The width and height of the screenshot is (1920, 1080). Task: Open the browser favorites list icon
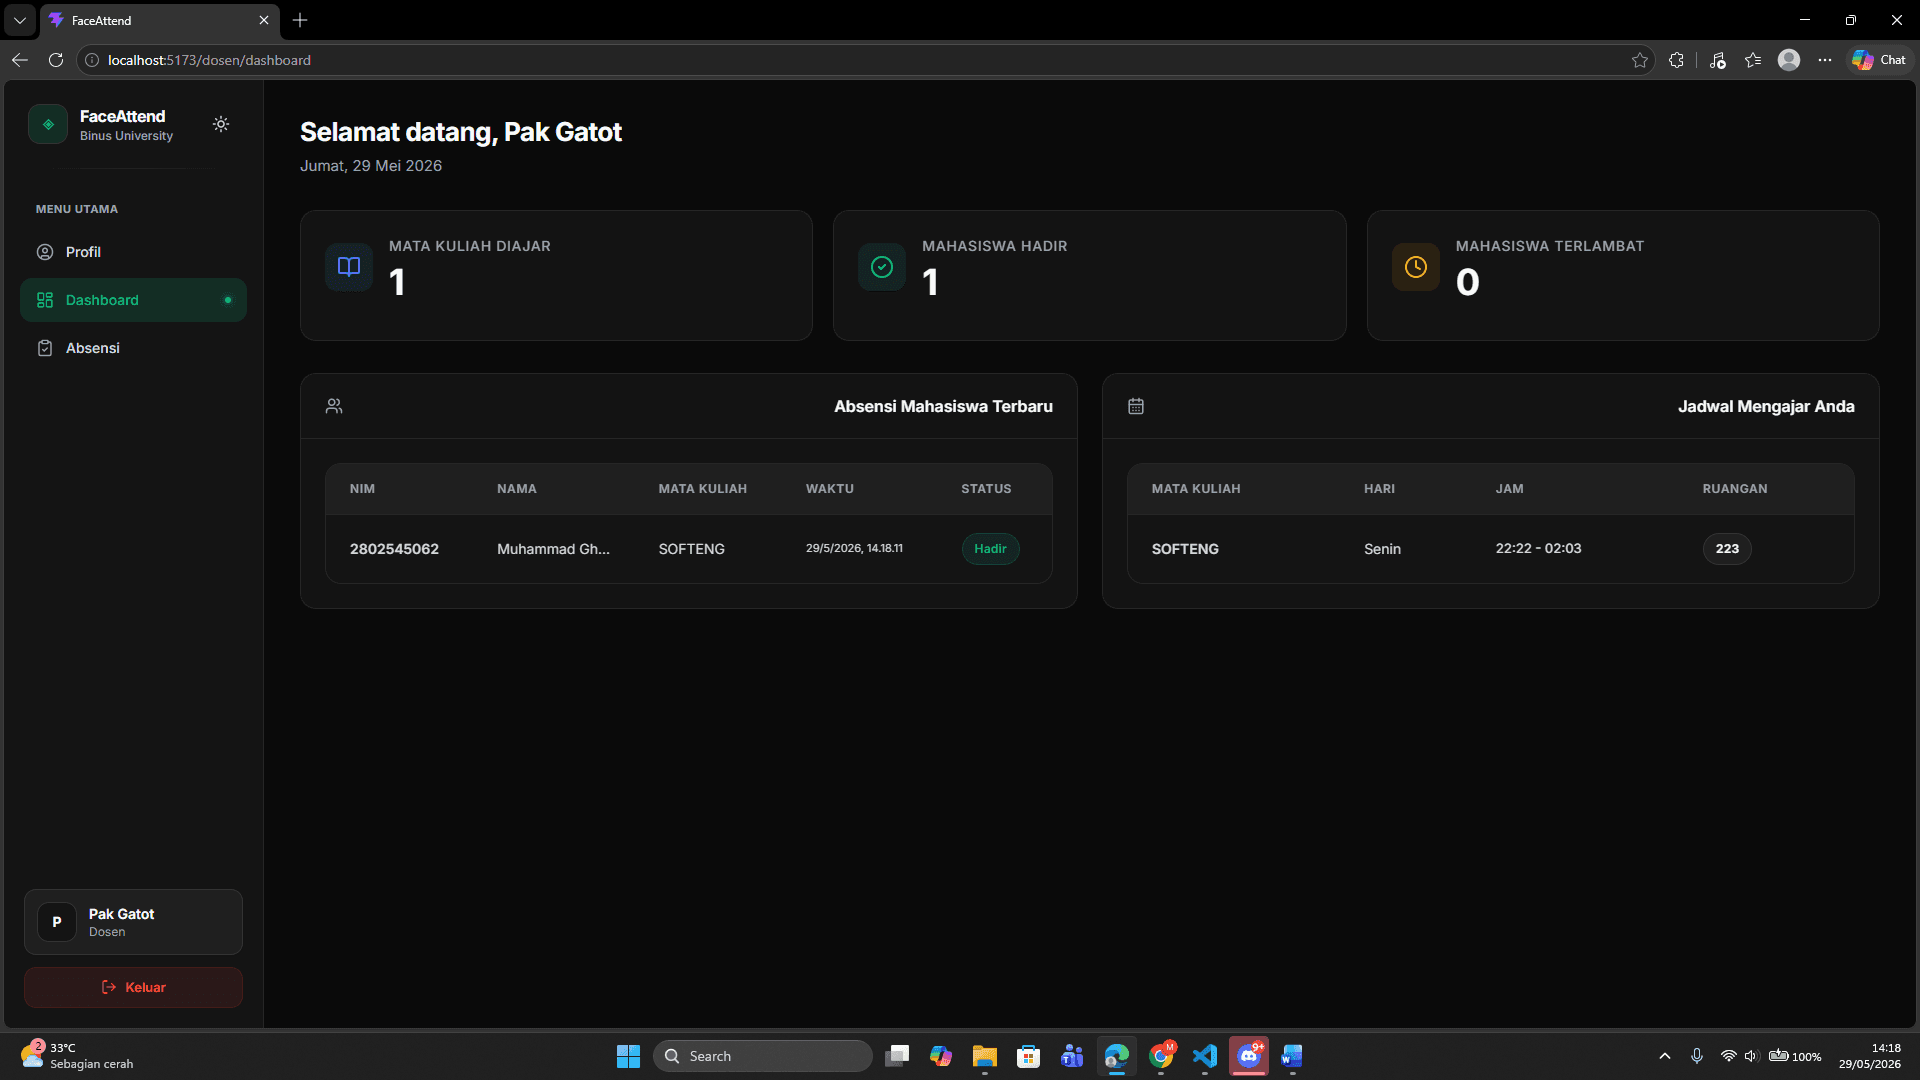1753,60
